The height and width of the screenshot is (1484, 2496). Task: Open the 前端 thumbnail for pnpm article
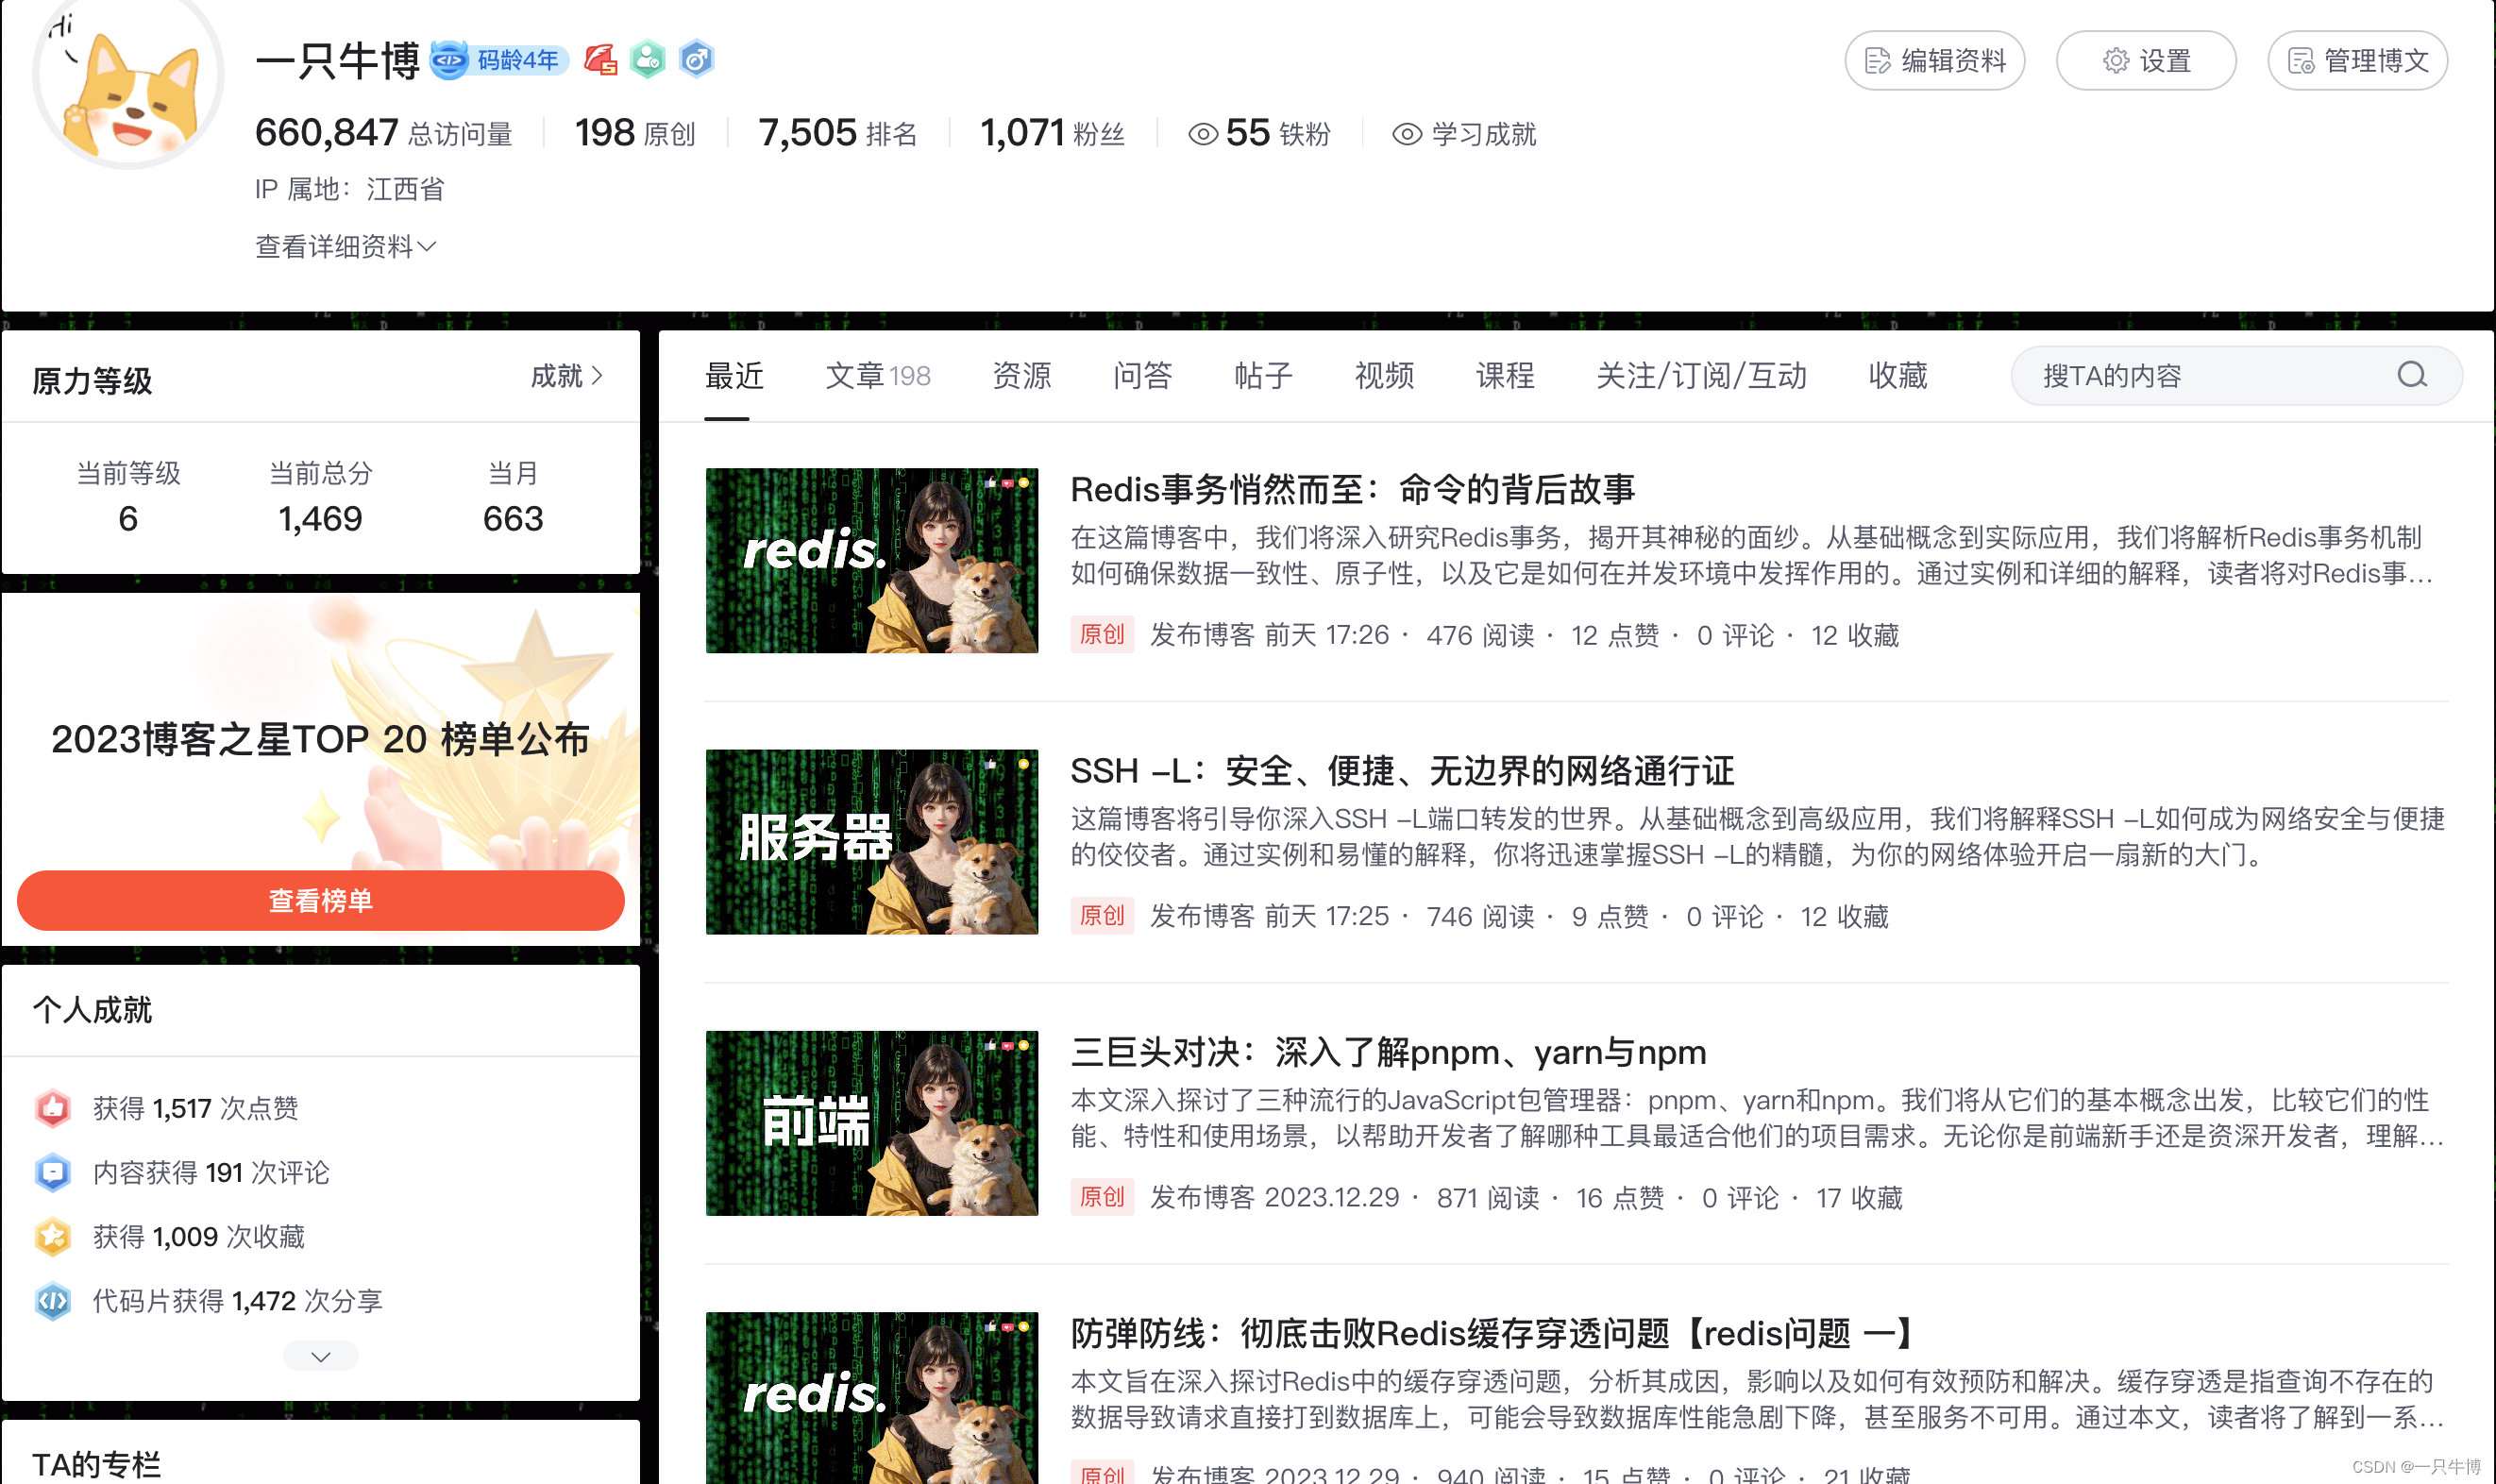click(871, 1123)
